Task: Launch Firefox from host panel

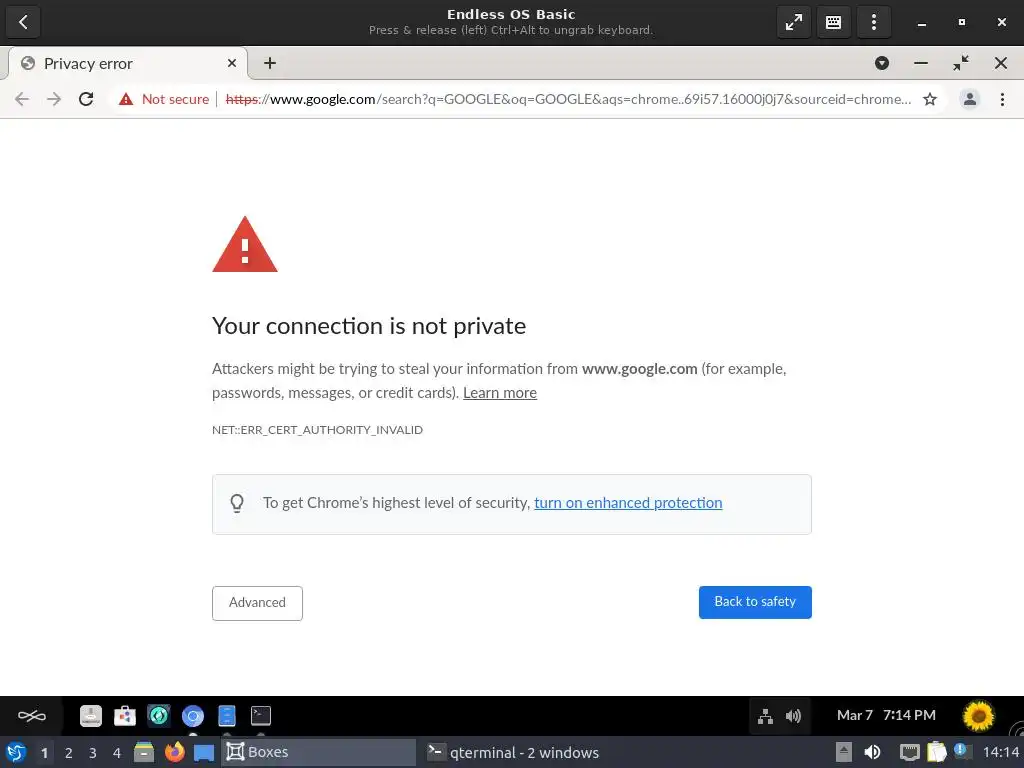Action: (x=174, y=753)
